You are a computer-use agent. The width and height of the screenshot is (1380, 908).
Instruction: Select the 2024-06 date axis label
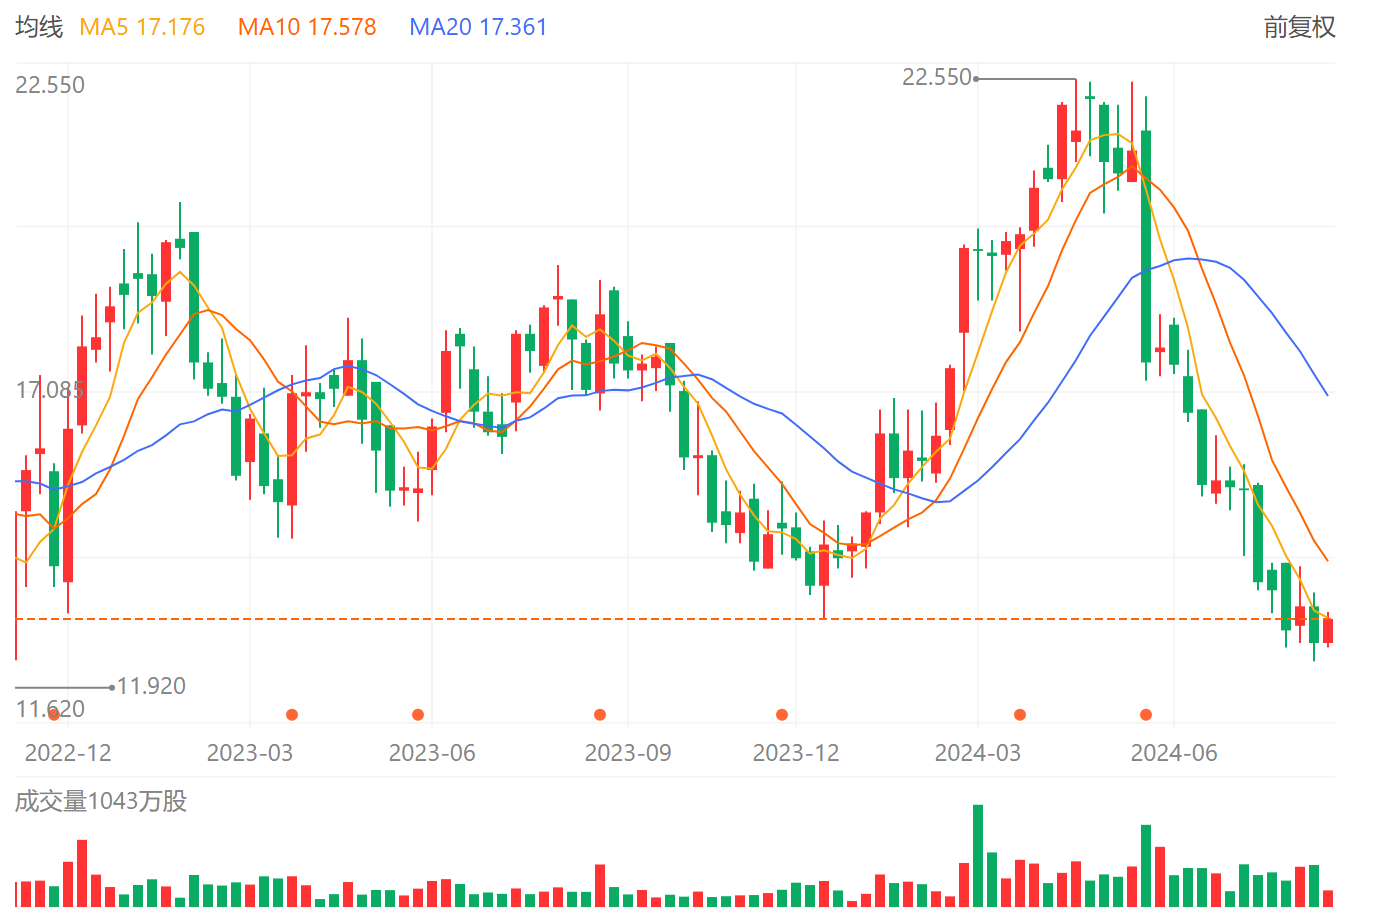[x=1174, y=753]
